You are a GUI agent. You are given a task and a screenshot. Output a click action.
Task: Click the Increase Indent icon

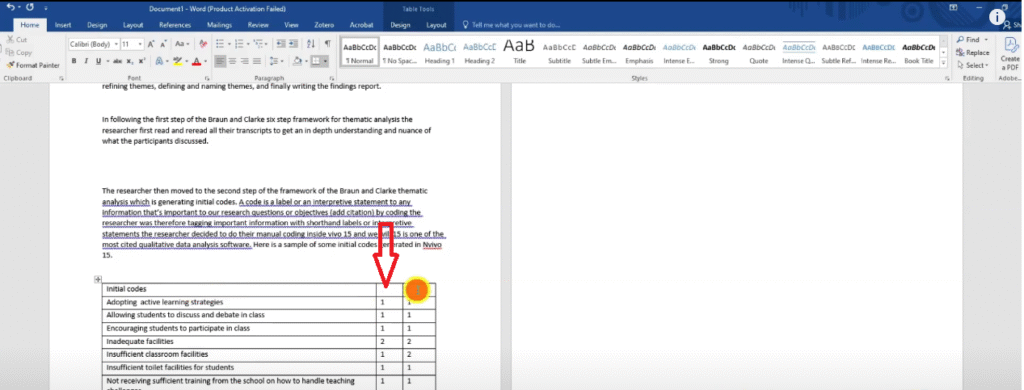[293, 44]
